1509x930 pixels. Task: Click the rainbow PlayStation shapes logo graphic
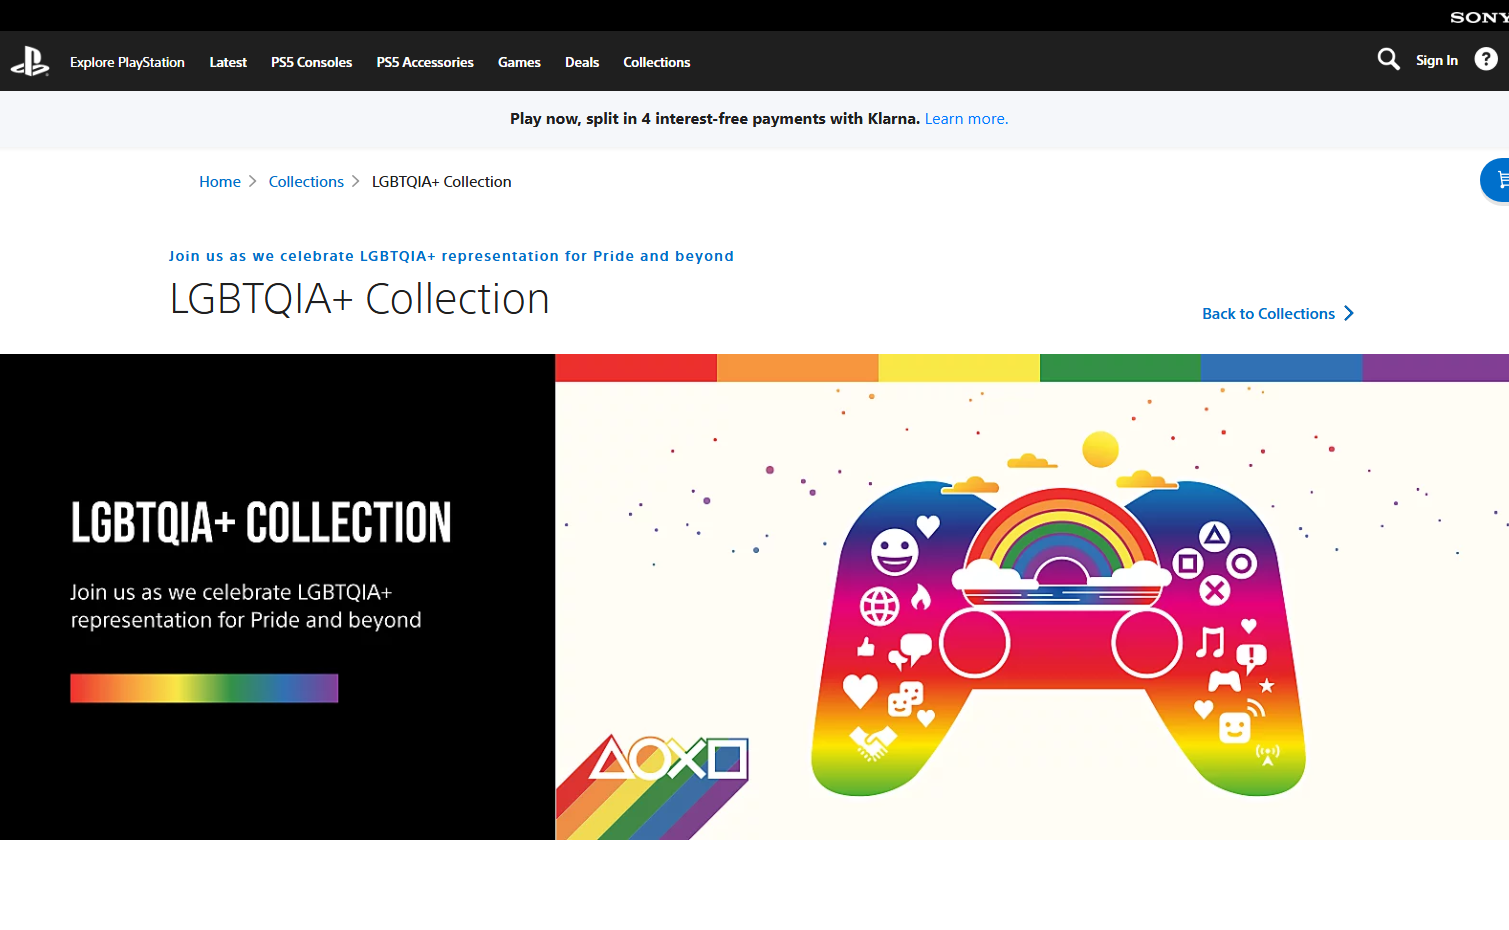coord(652,787)
